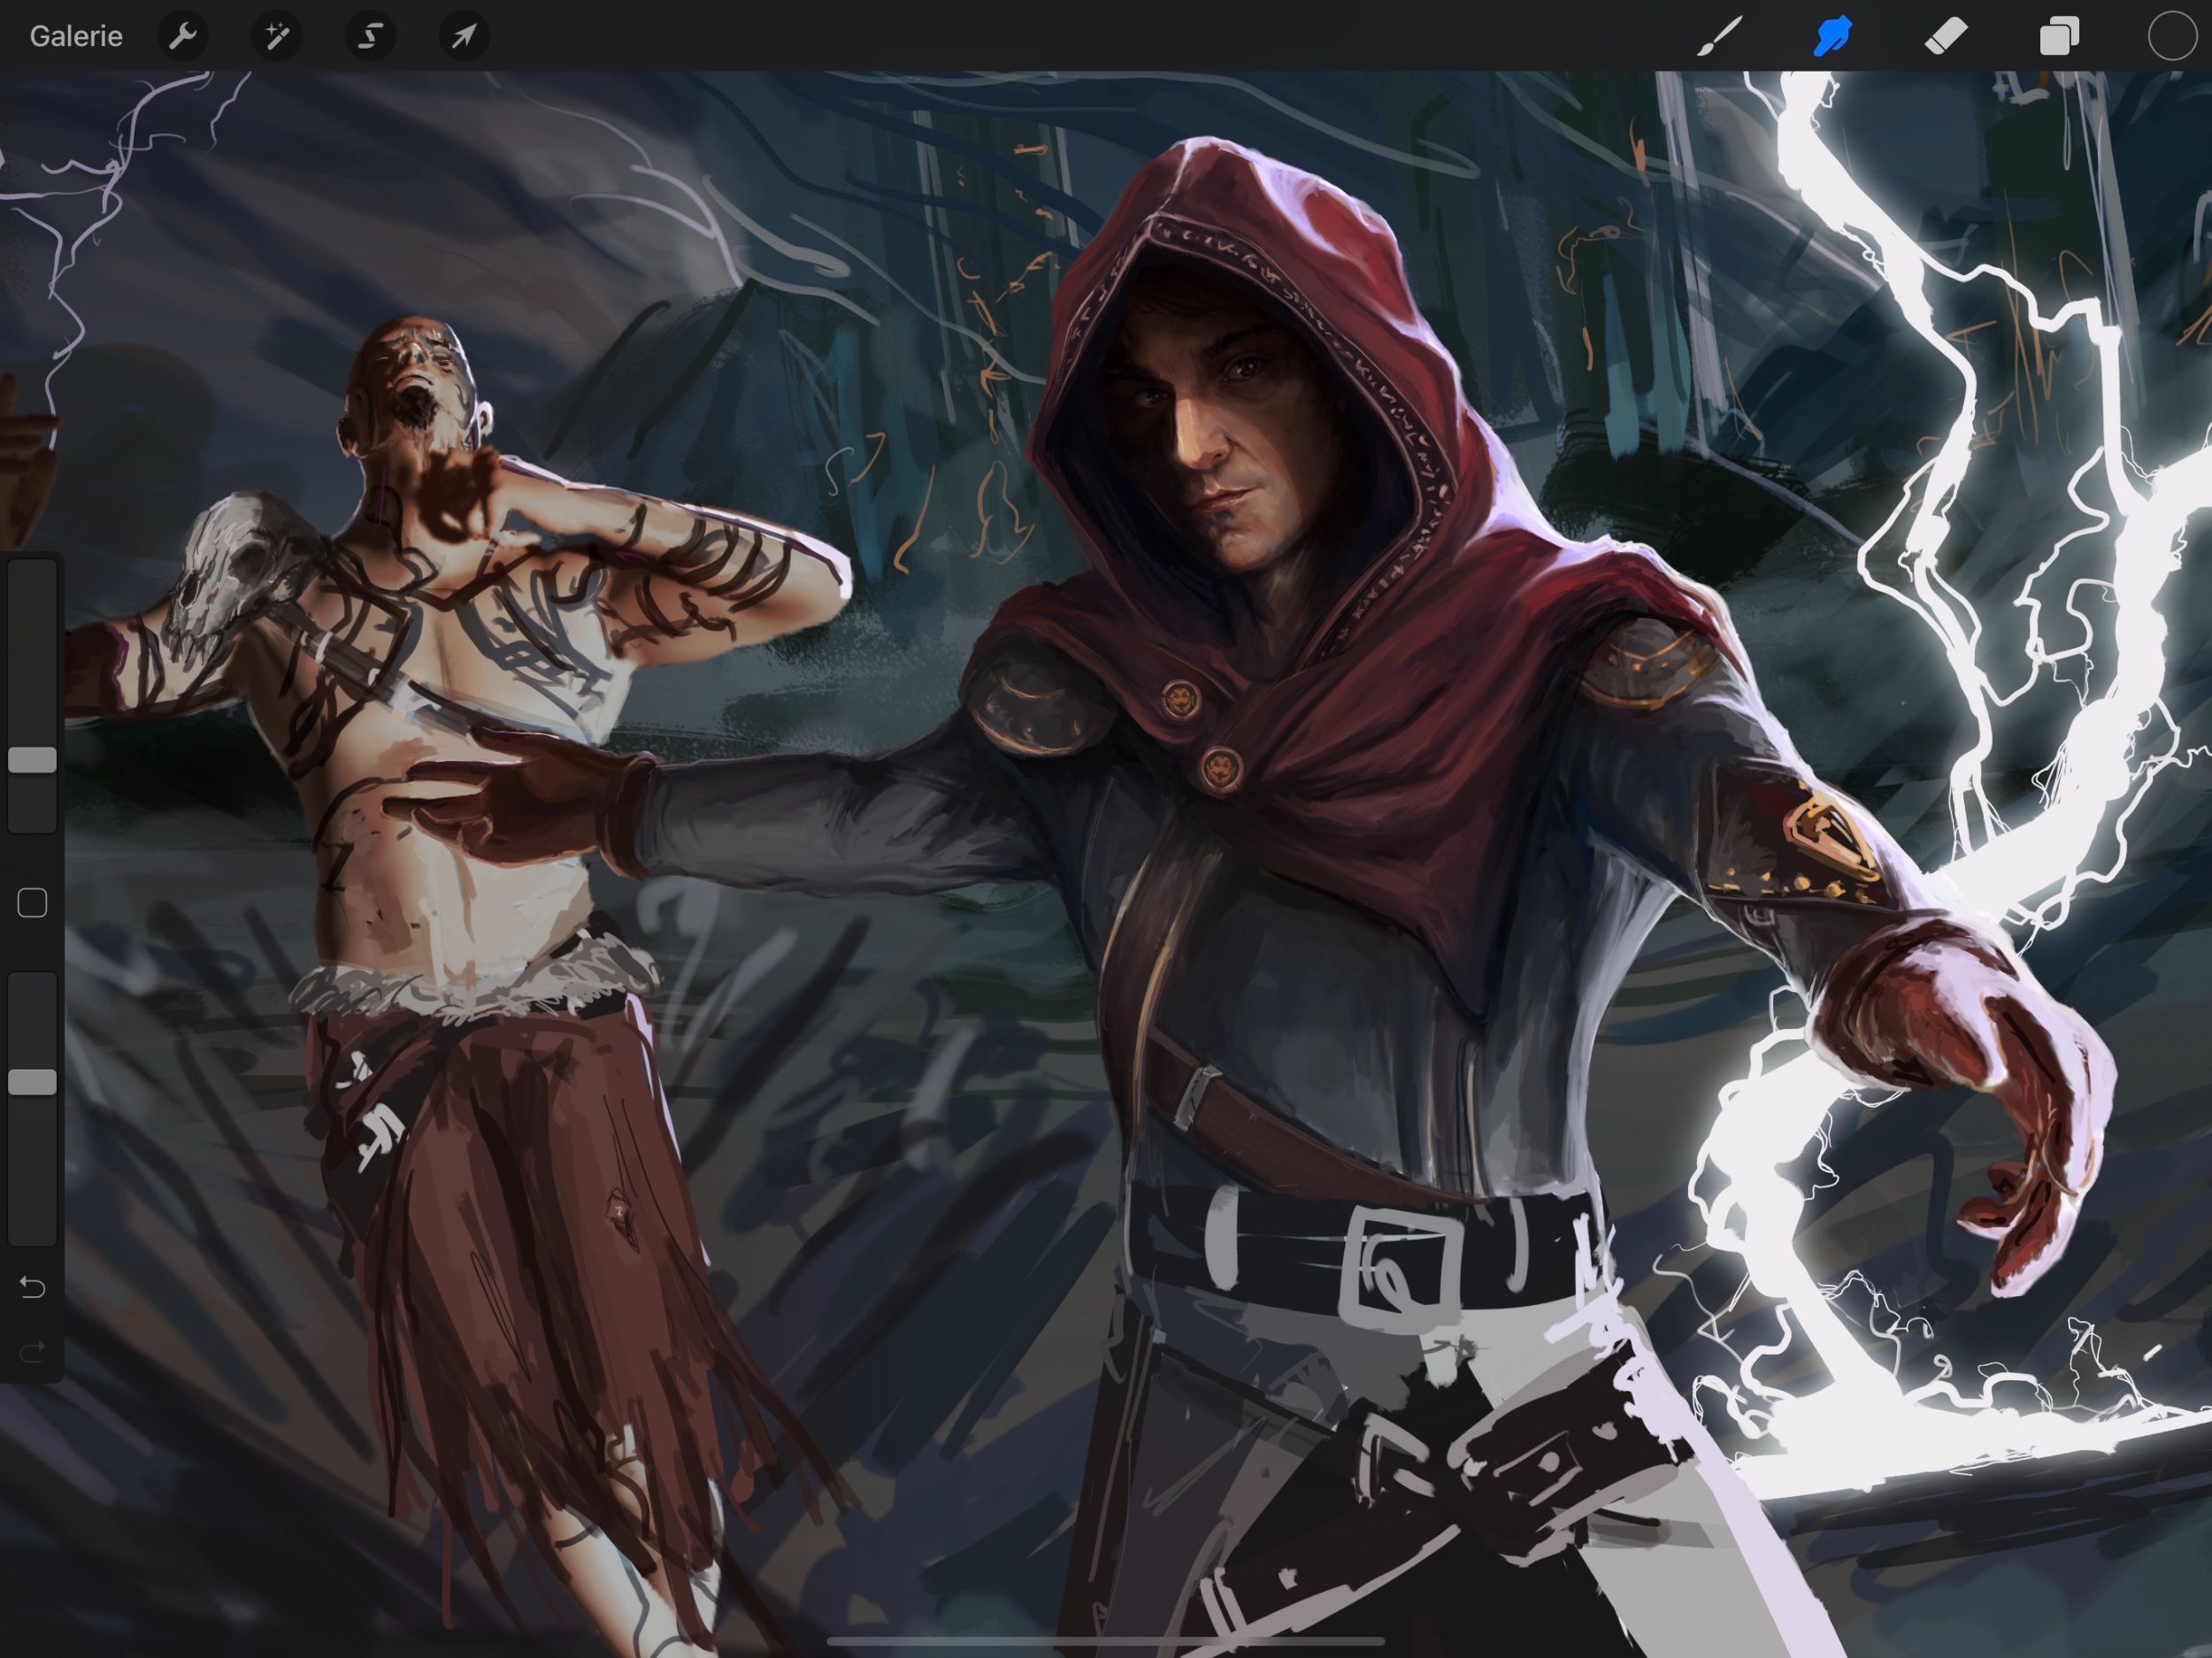Open the black color picker circle
The image size is (2212, 1658).
tap(2171, 37)
